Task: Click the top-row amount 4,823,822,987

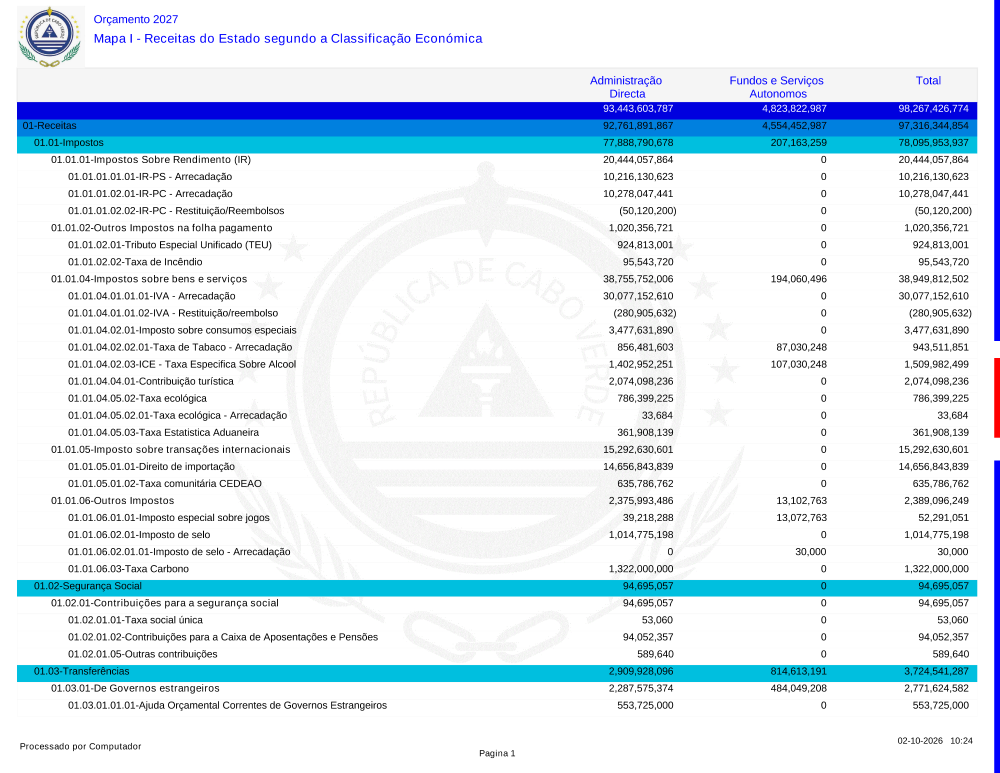Action: coord(794,109)
